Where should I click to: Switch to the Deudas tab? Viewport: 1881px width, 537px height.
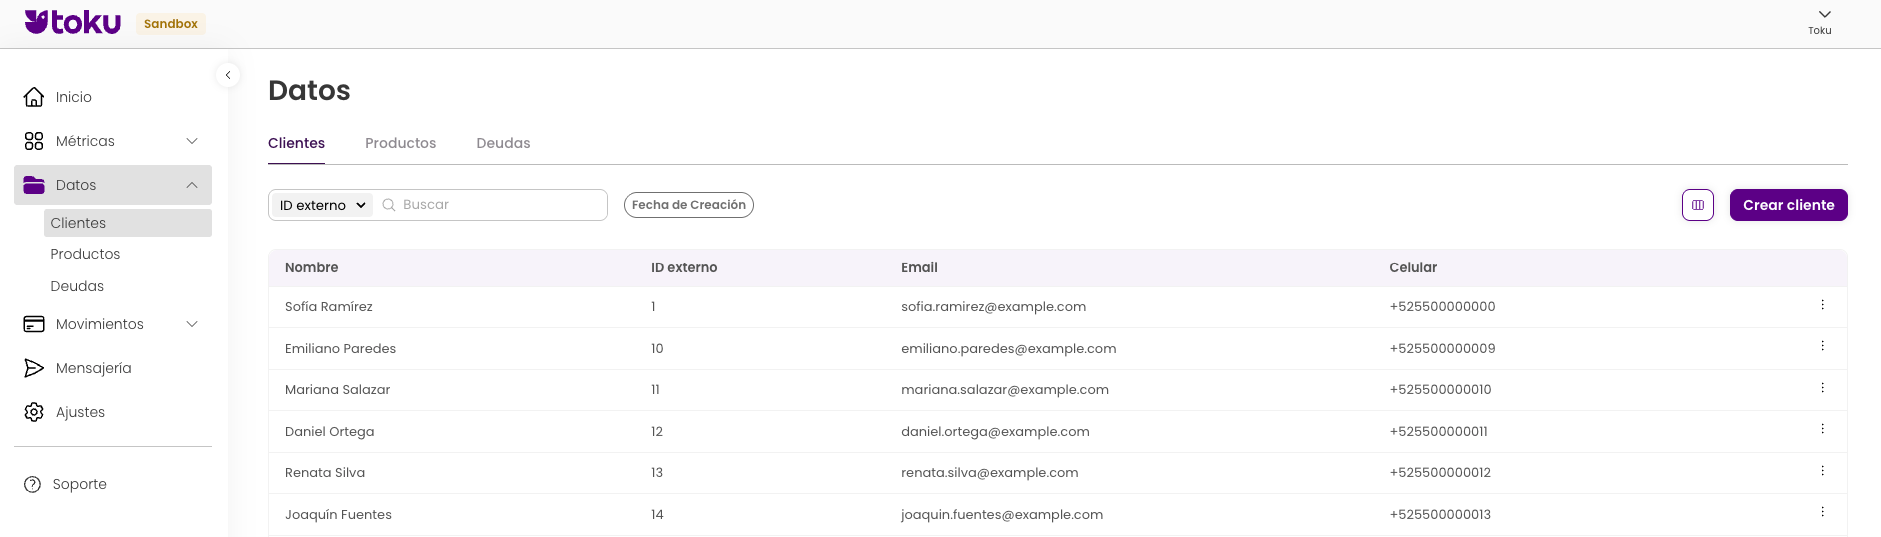pos(503,143)
